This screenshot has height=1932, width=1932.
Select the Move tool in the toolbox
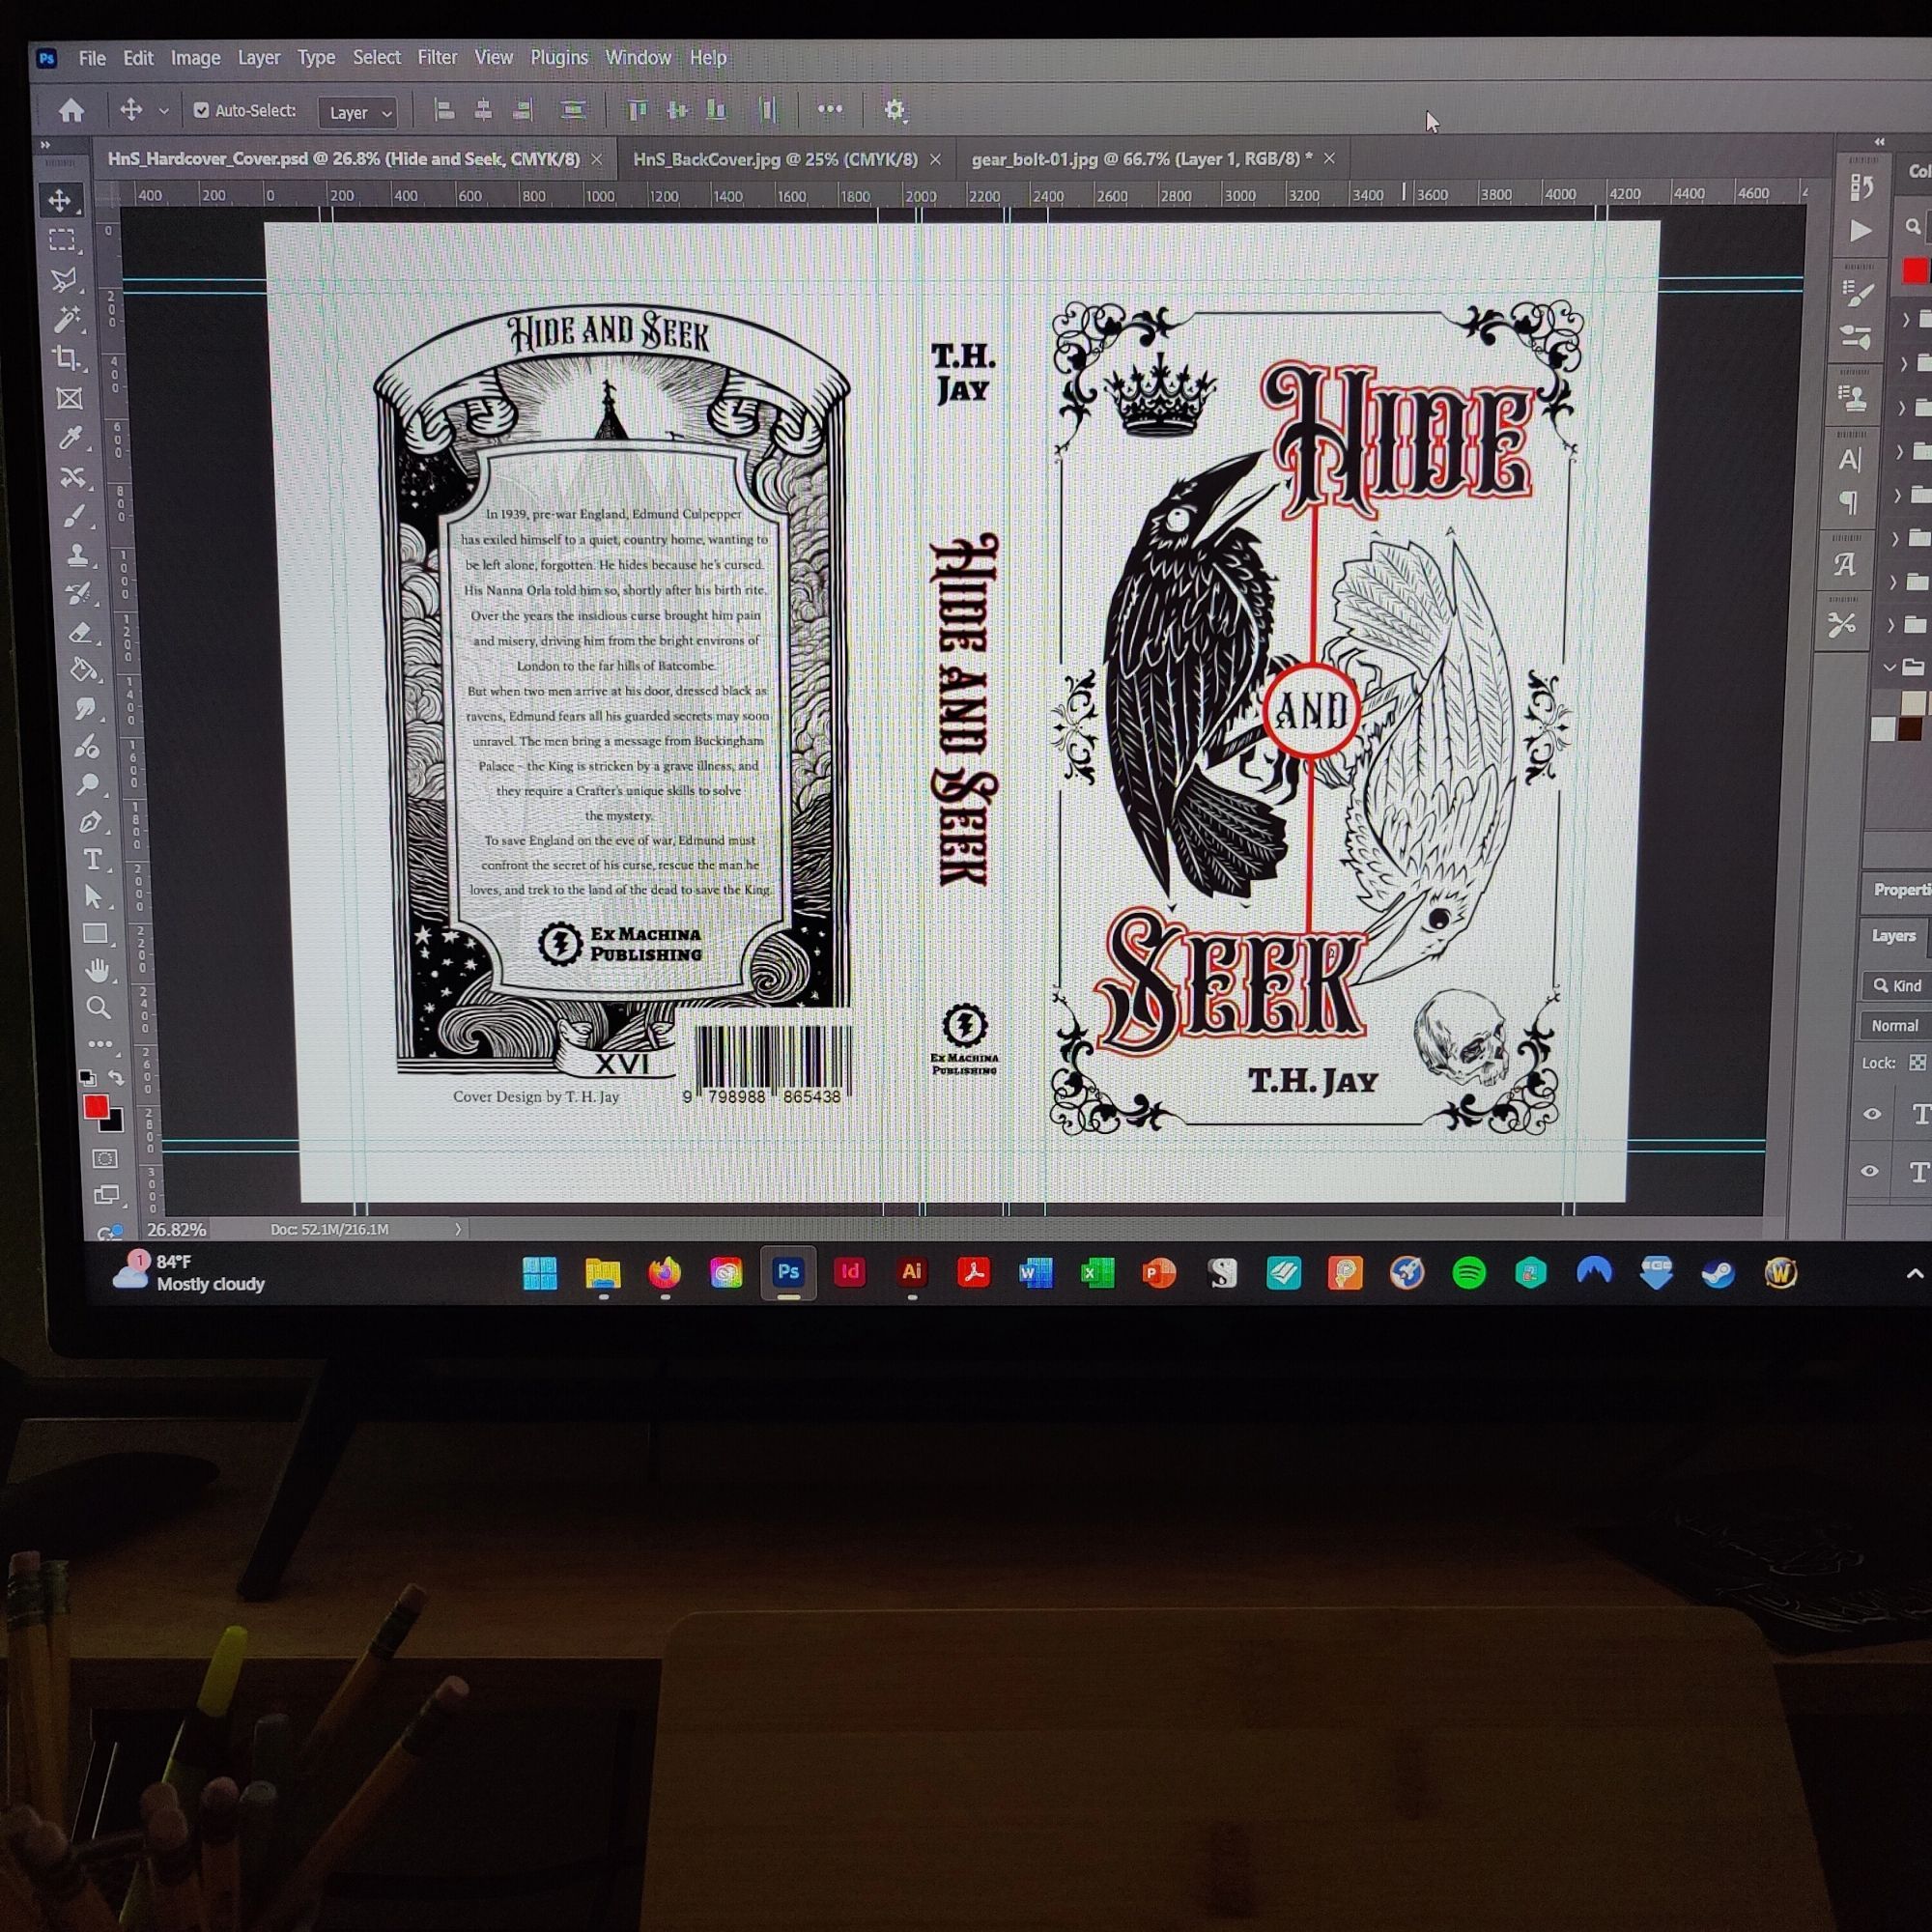tap(61, 200)
